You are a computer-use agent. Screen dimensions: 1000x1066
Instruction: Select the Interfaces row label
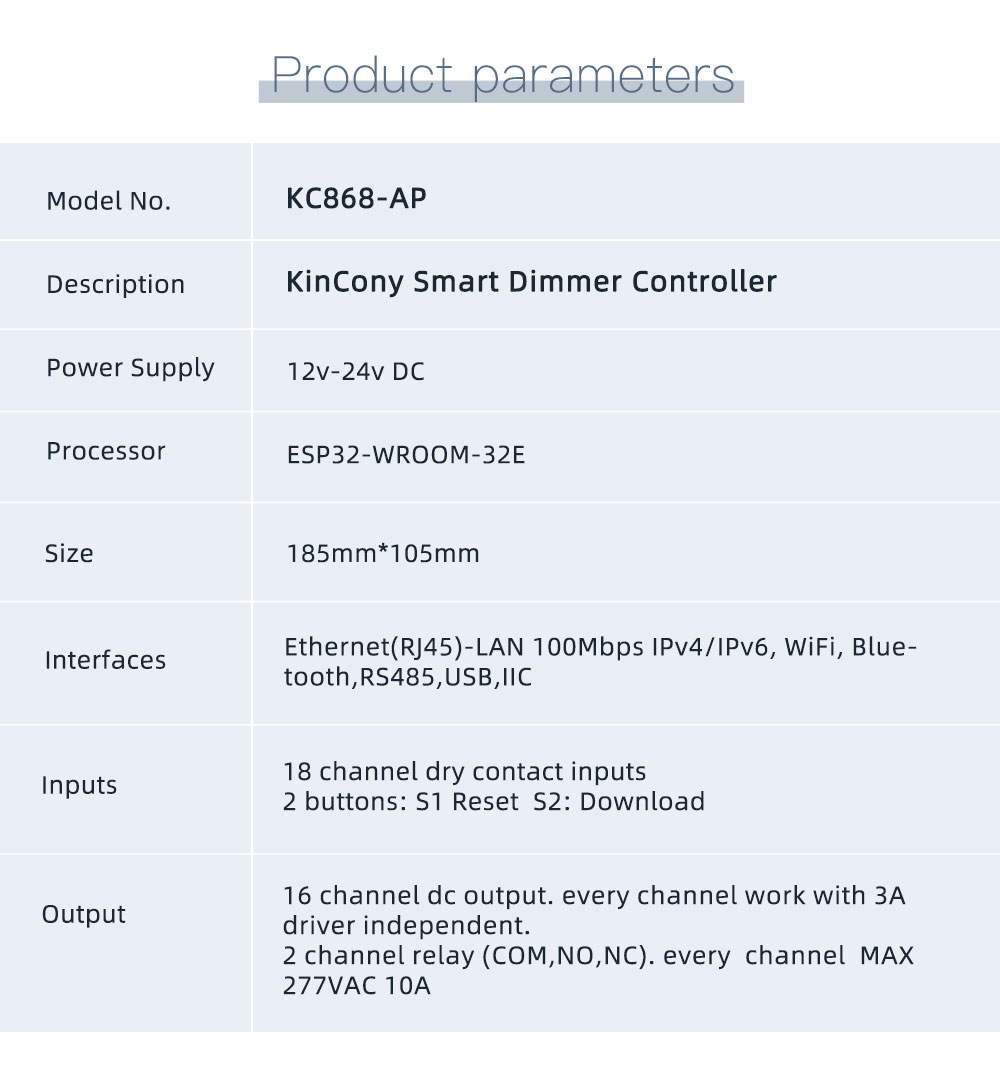point(105,660)
